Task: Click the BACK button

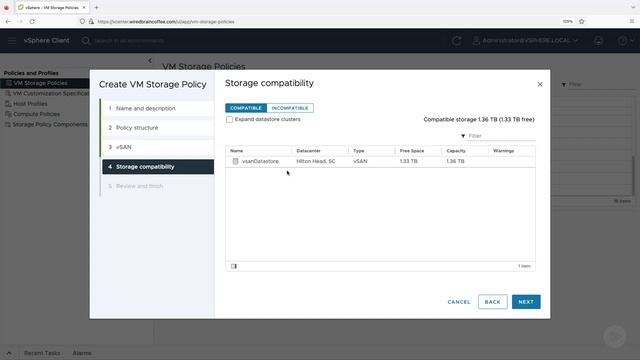Action: (493, 302)
